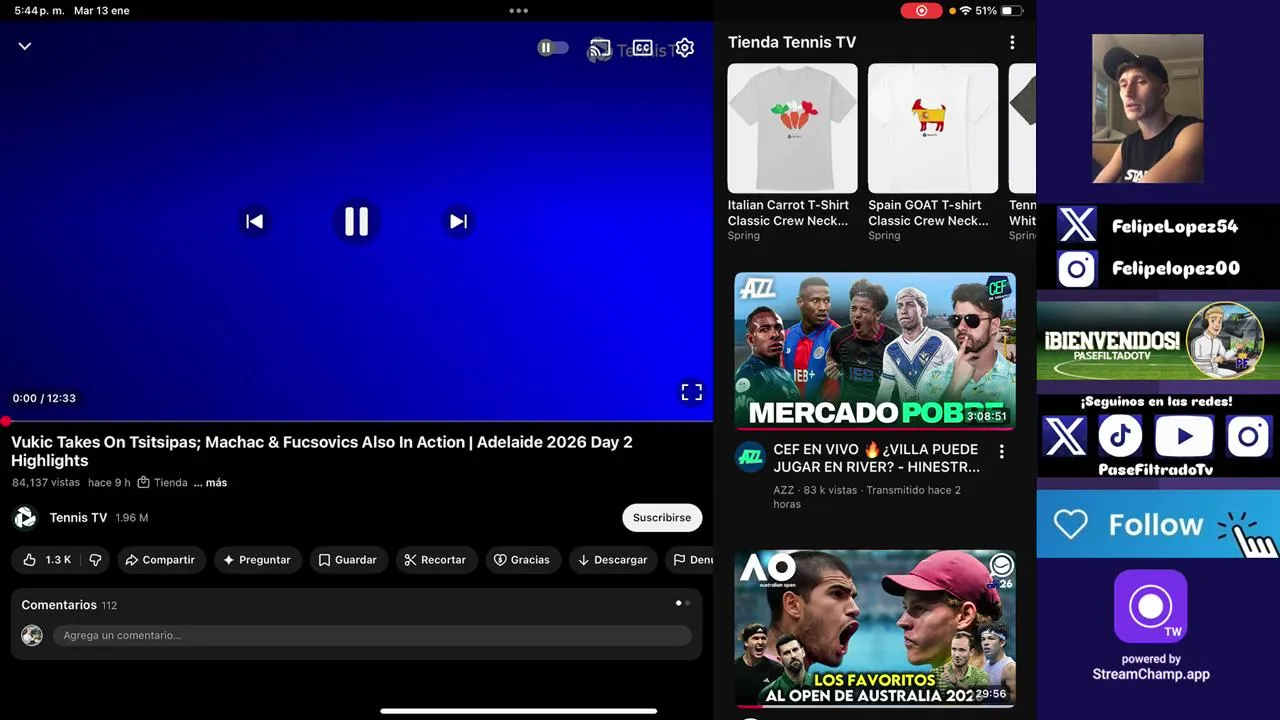The image size is (1280, 720).
Task: Click the Instagram icon above PaseFiltradoTv
Action: tap(1248, 437)
